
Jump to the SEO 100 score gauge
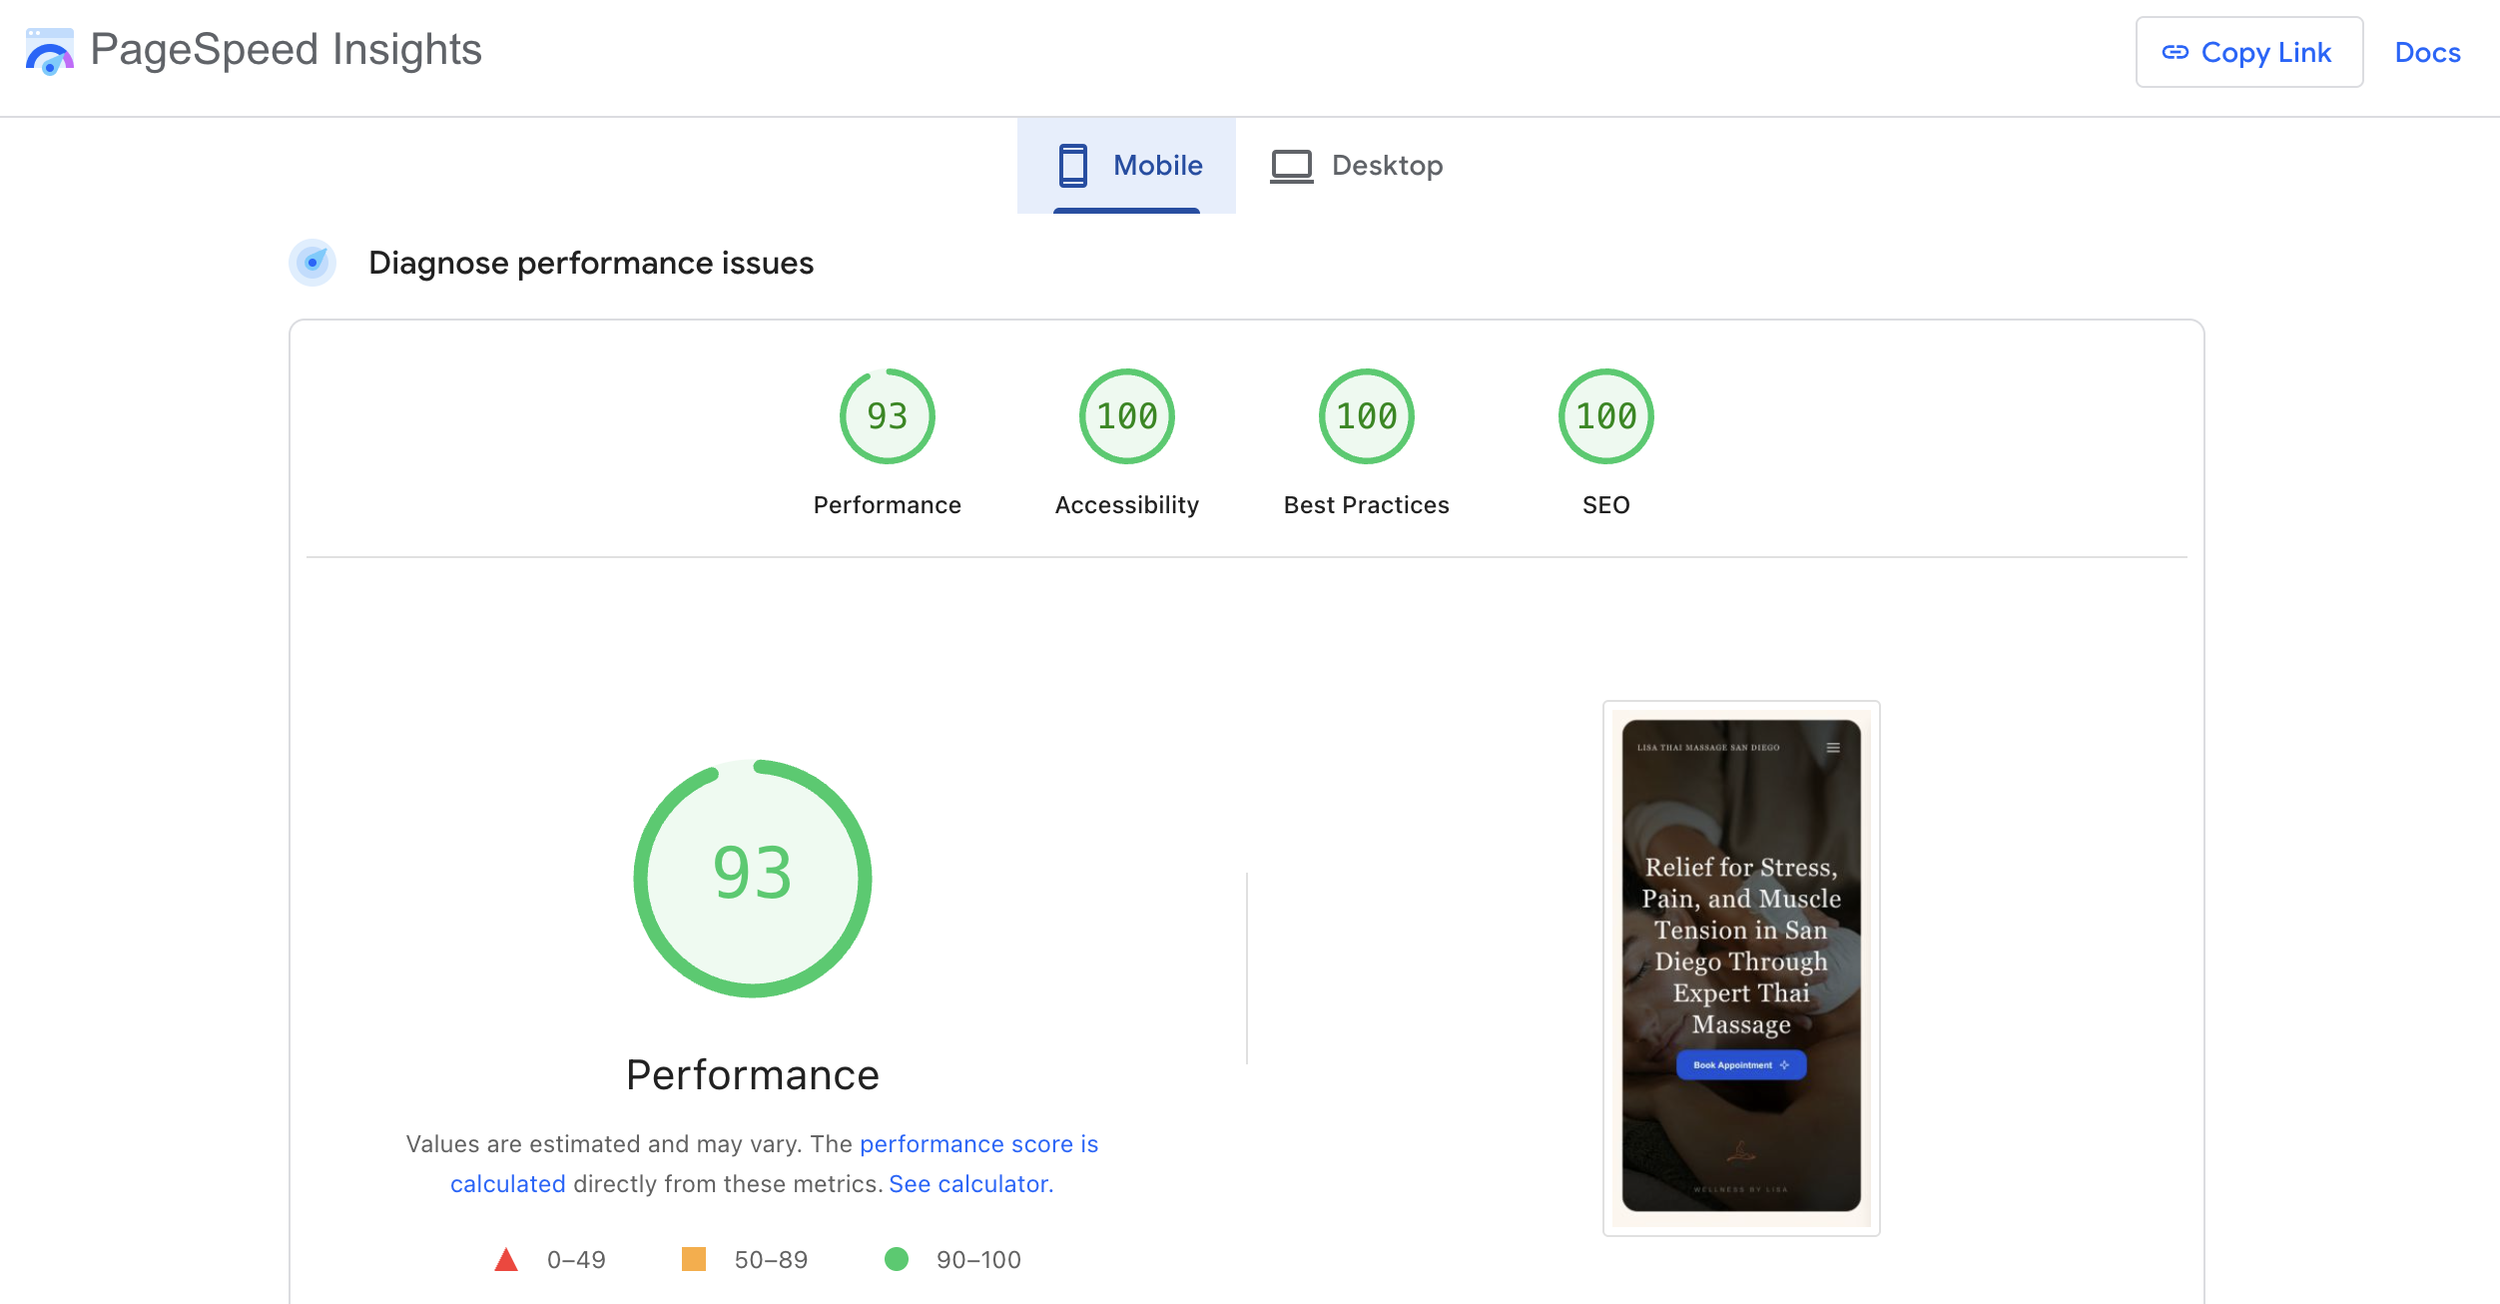point(1605,416)
